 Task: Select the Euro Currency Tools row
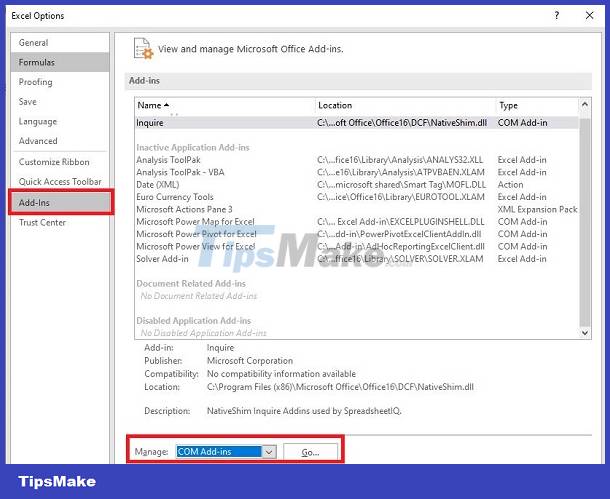[x=357, y=197]
